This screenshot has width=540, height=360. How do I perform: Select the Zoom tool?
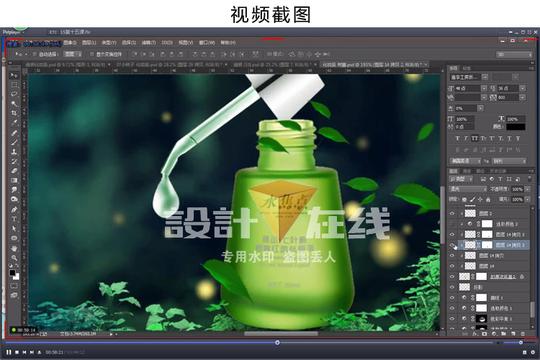pos(14,258)
